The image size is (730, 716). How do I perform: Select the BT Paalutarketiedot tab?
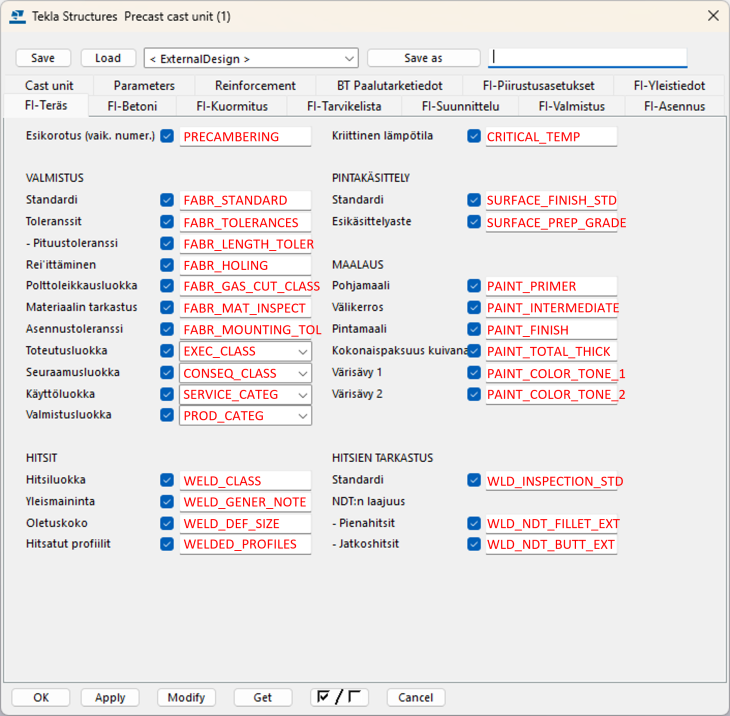[390, 86]
